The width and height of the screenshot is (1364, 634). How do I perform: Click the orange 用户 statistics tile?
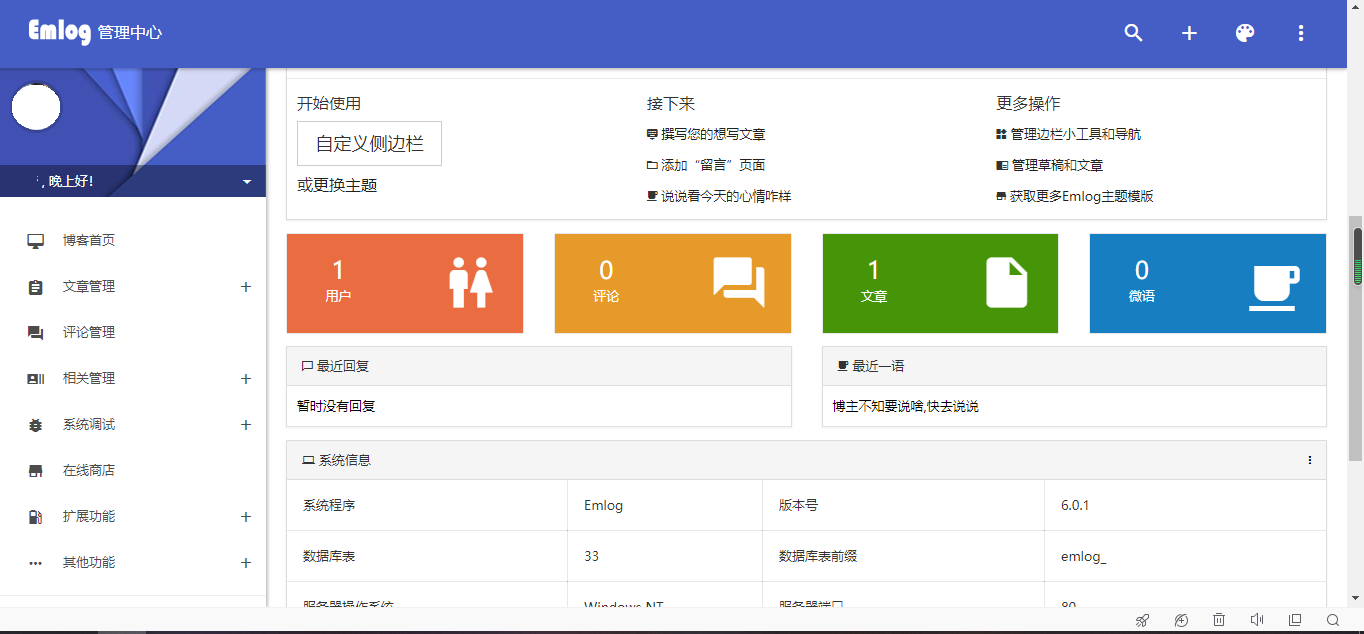pyautogui.click(x=404, y=283)
